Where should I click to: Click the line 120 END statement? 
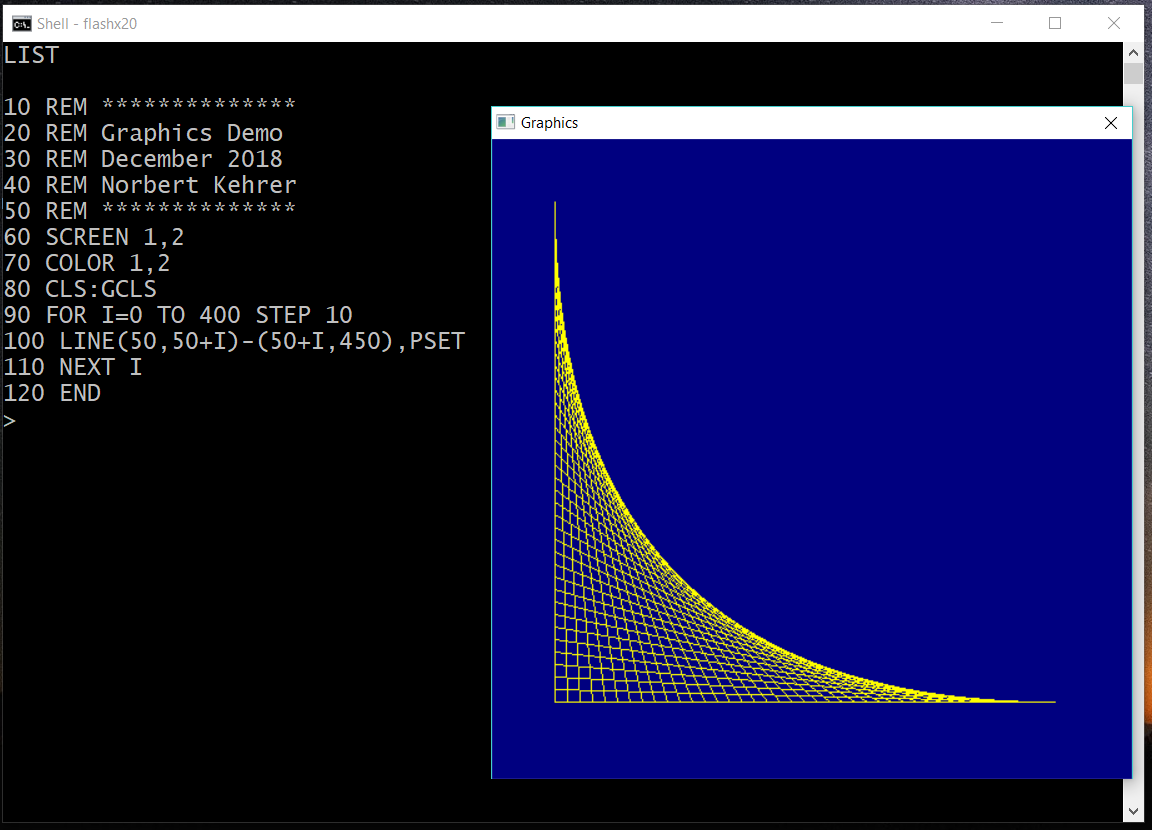(x=52, y=393)
